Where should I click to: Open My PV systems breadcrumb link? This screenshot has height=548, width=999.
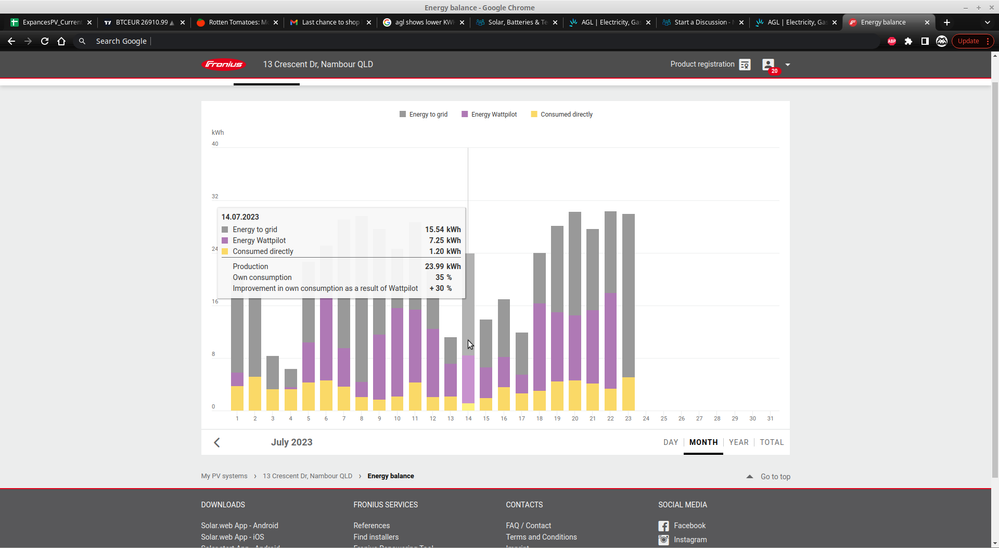(224, 476)
